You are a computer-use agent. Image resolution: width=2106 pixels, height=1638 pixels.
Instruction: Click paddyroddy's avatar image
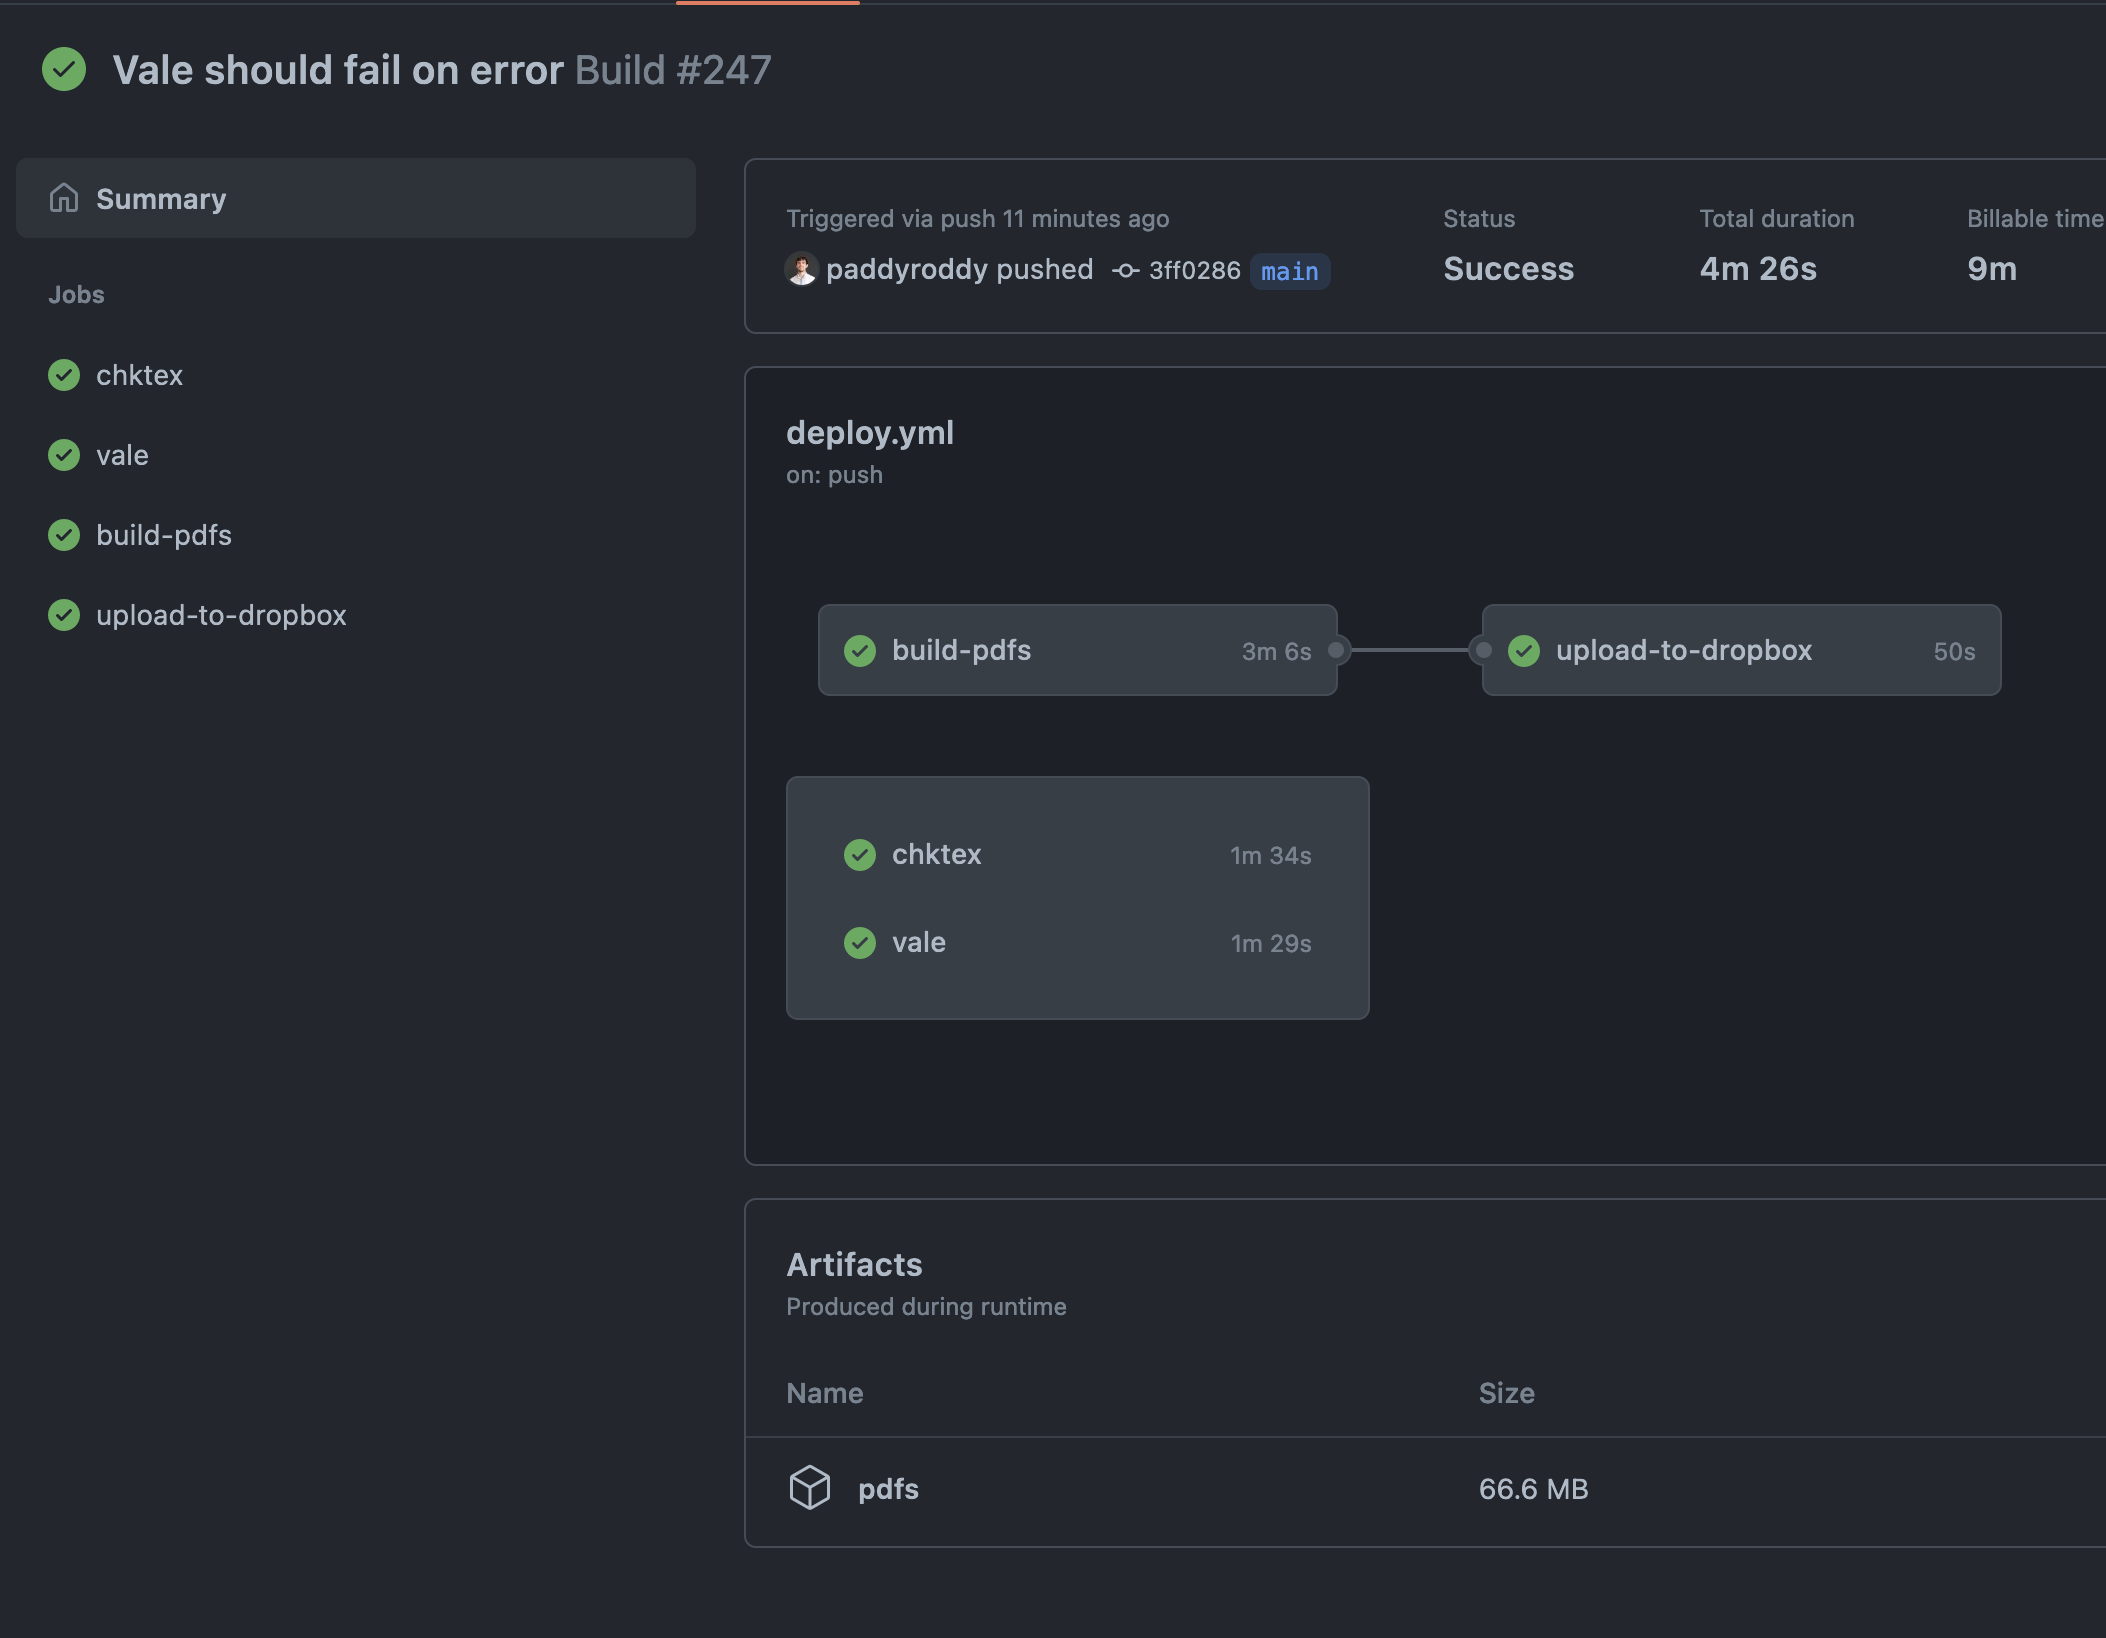click(800, 270)
